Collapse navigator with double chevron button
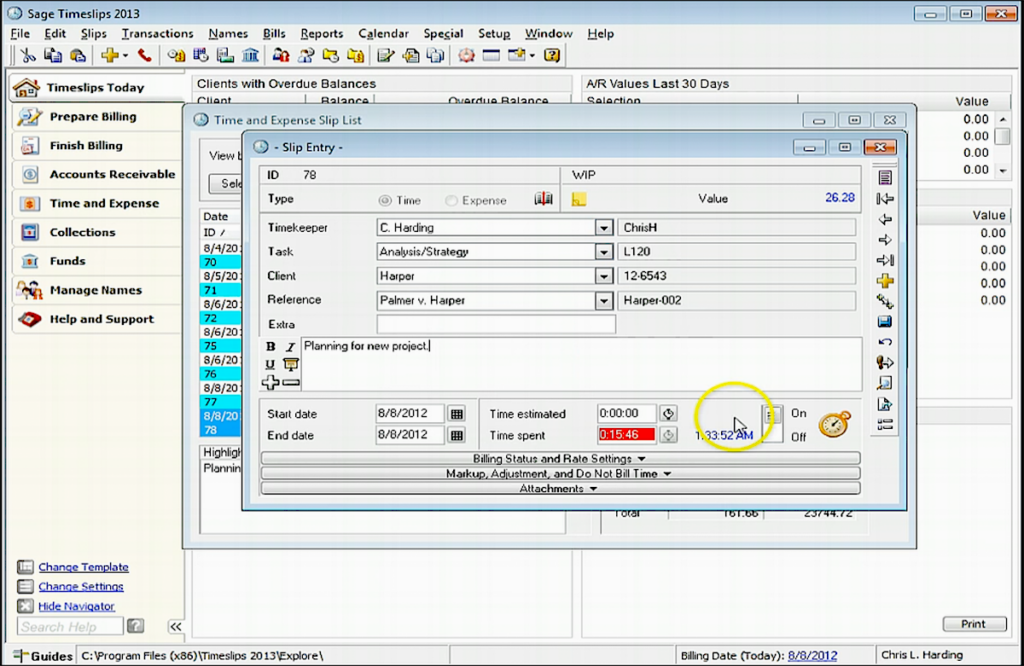 click(x=176, y=627)
